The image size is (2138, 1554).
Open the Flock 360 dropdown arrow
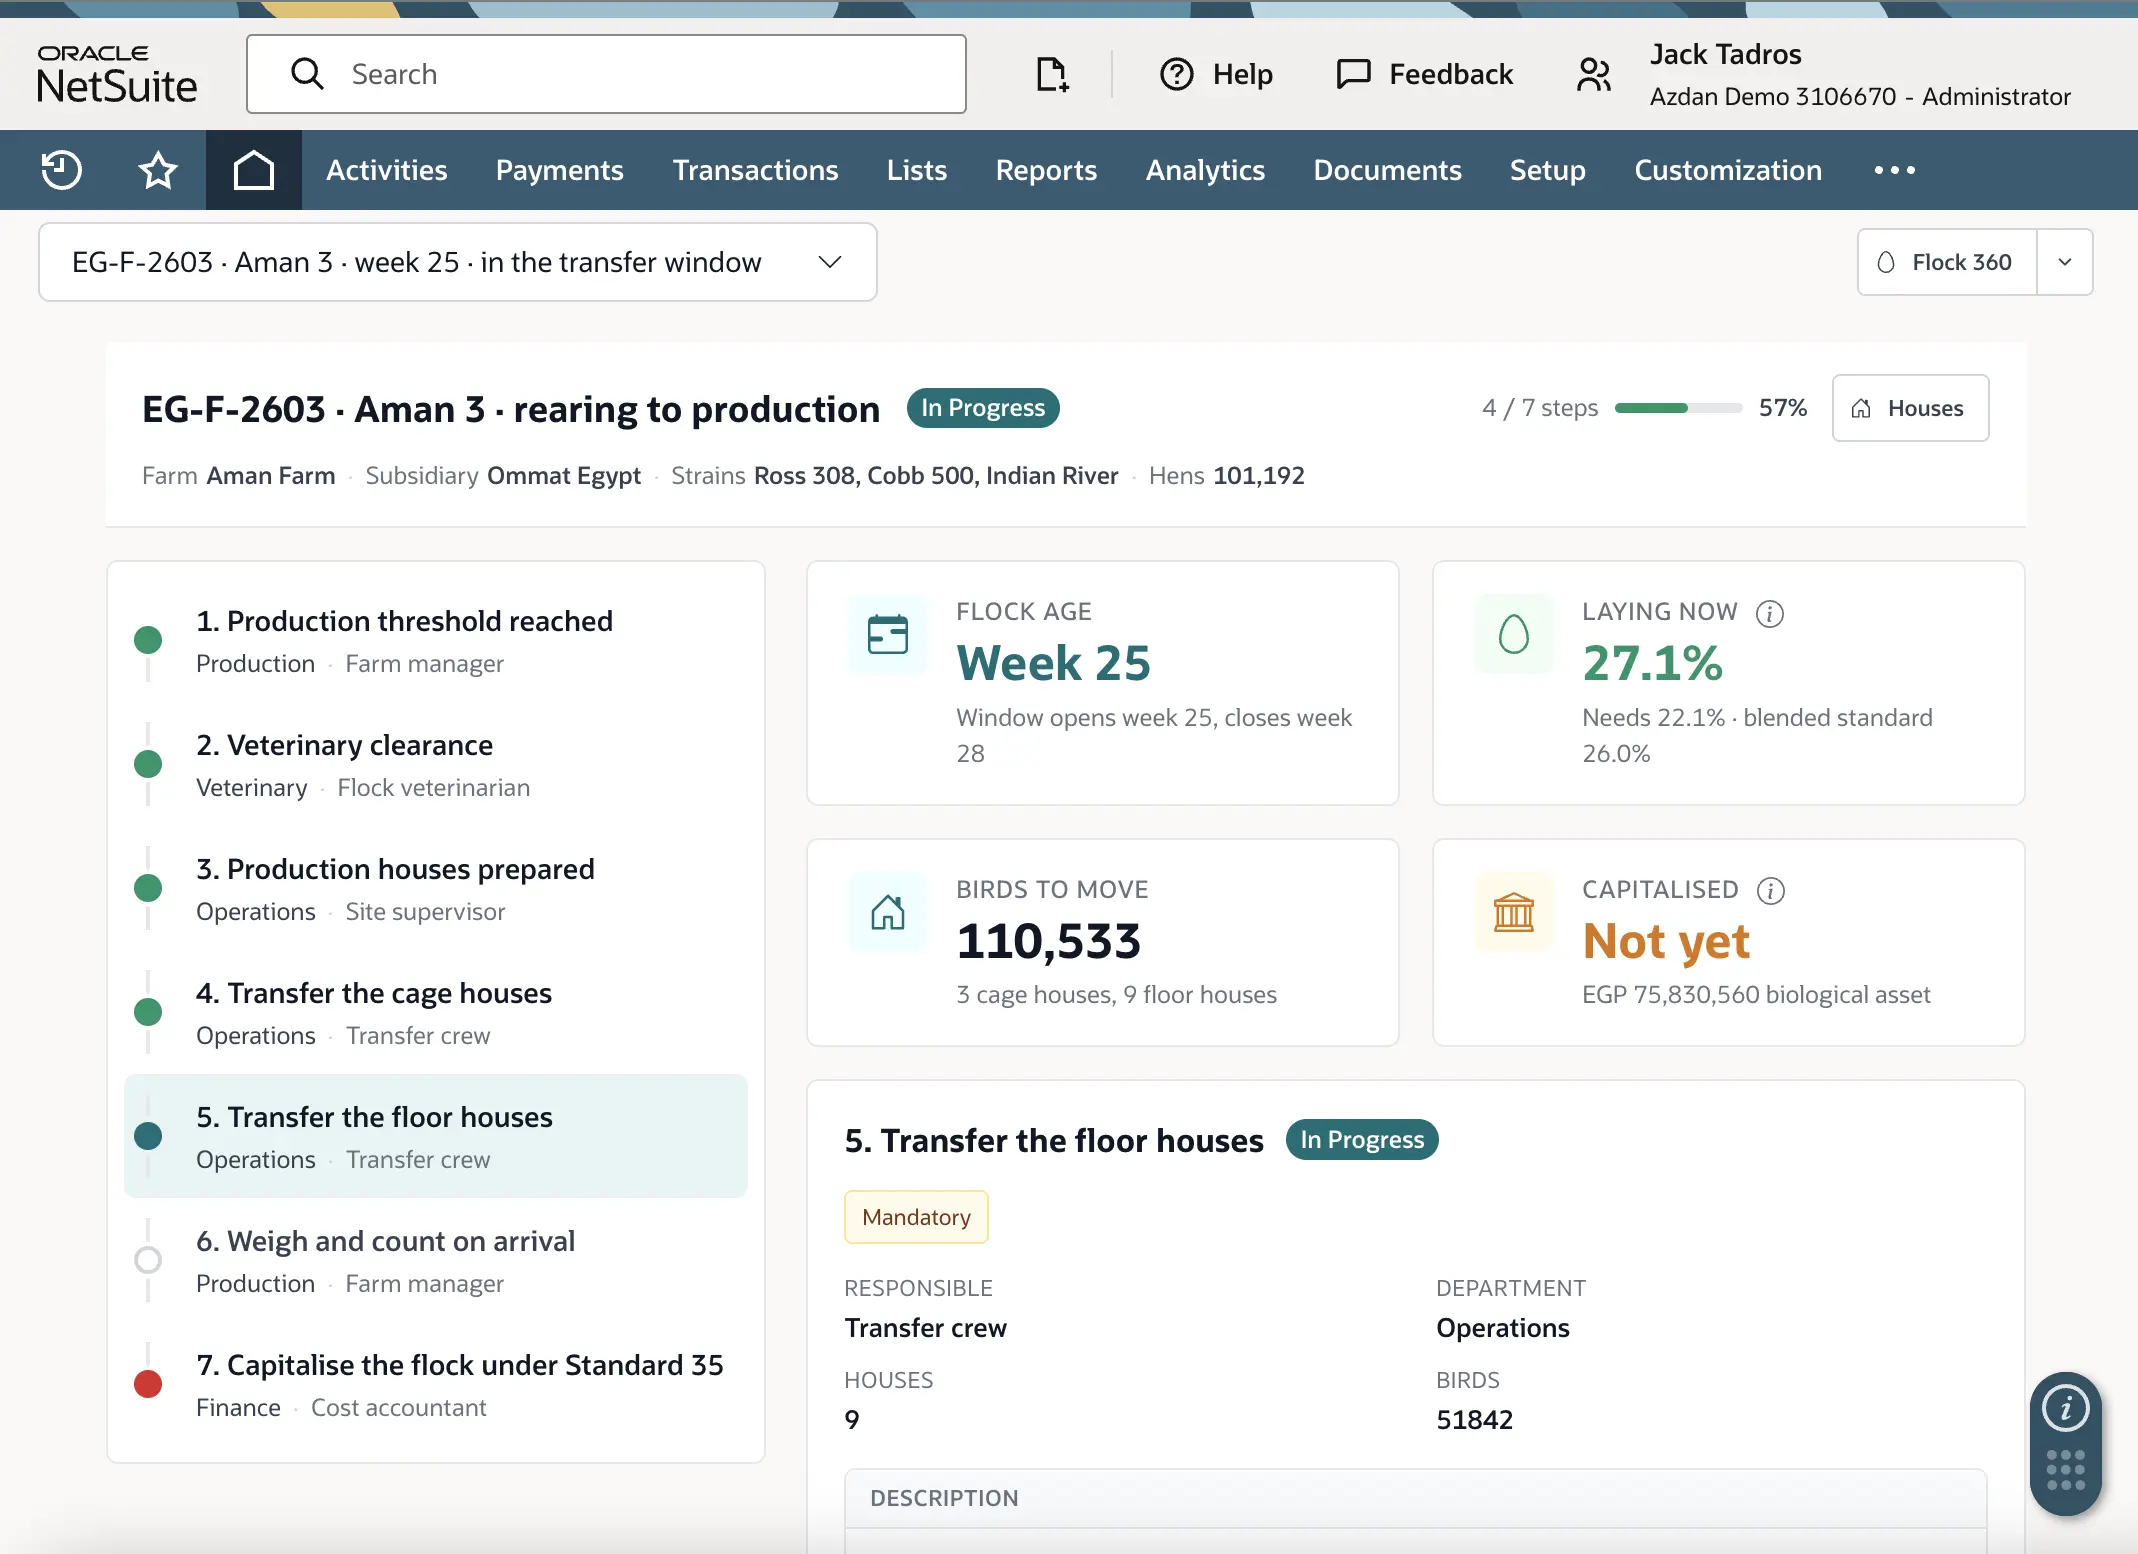tap(2065, 262)
